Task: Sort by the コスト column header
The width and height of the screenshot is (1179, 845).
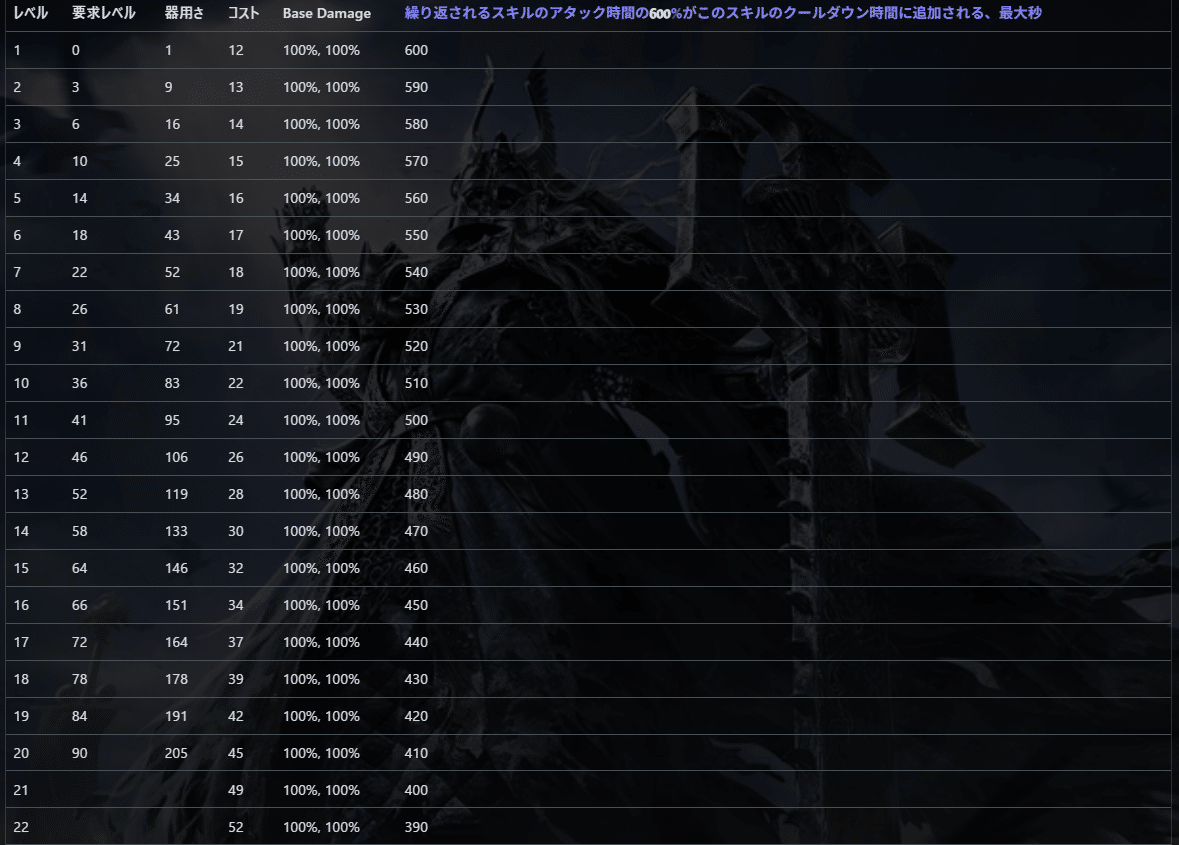Action: point(244,14)
